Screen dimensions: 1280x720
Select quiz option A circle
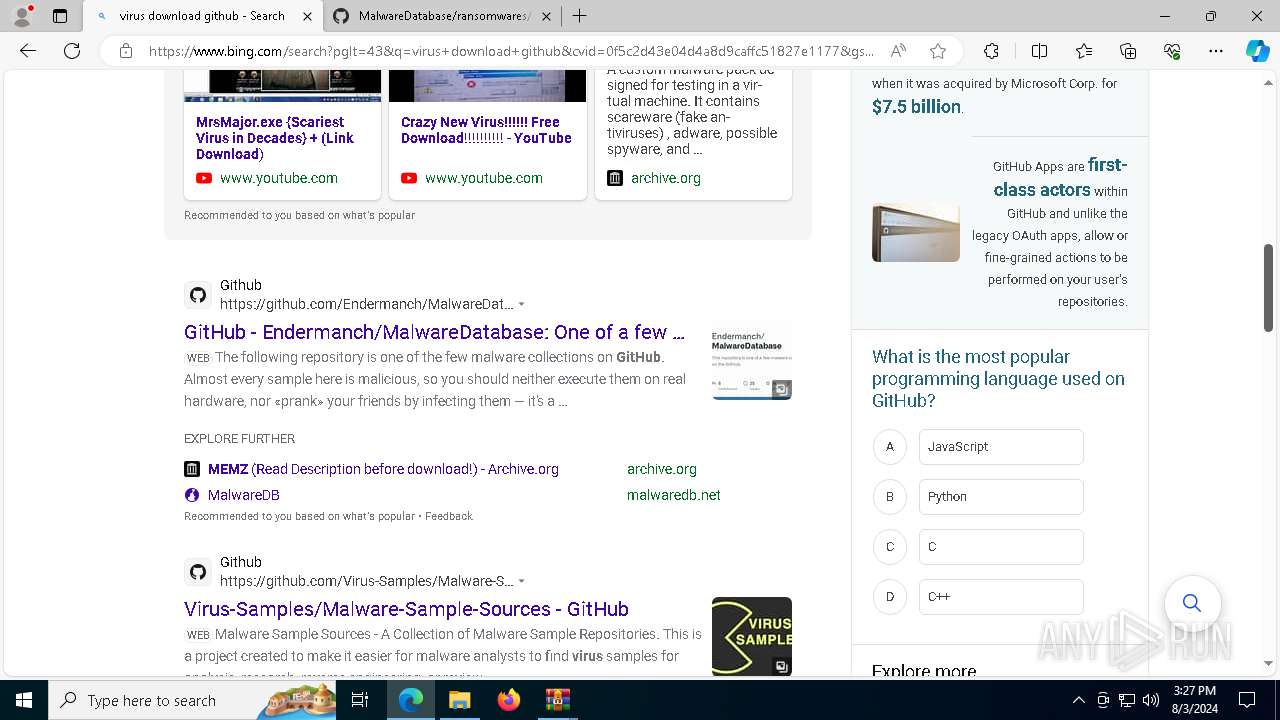(x=889, y=447)
